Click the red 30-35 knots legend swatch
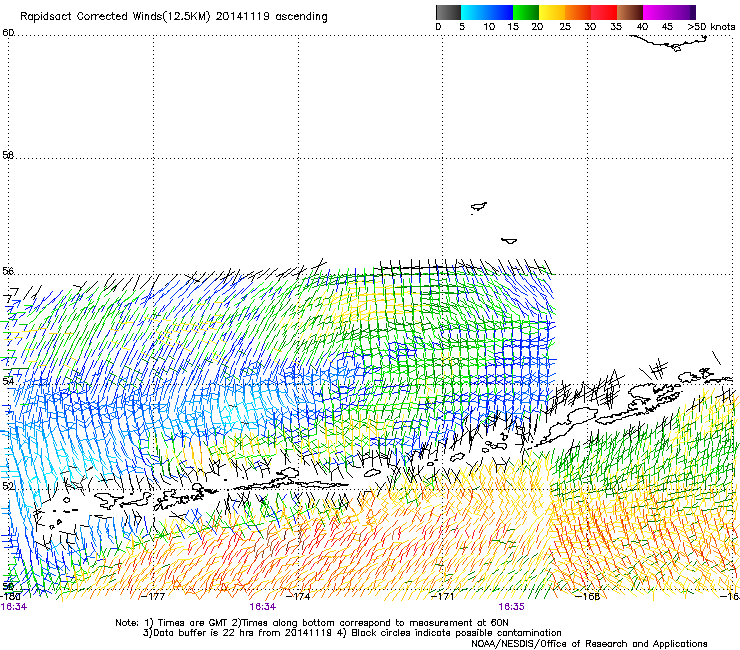740x650 pixels. point(604,12)
